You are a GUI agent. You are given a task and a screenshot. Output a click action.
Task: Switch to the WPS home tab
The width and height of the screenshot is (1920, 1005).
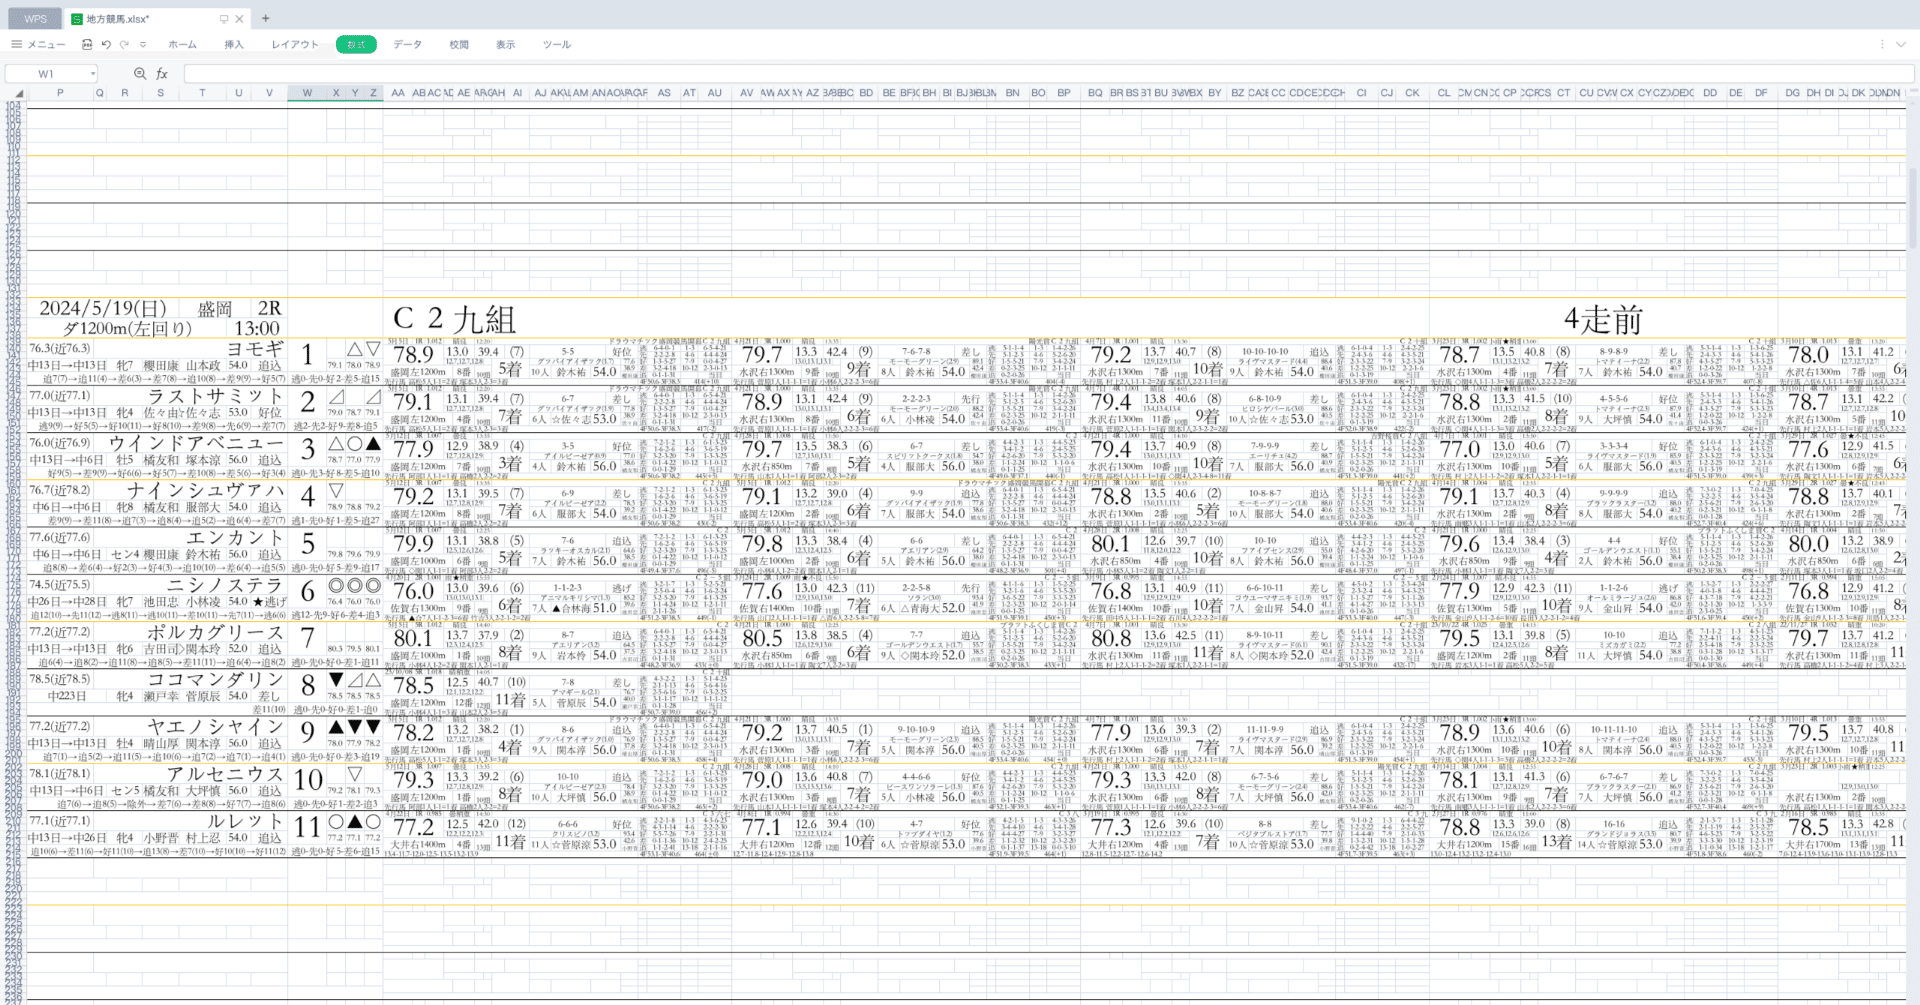coord(35,19)
